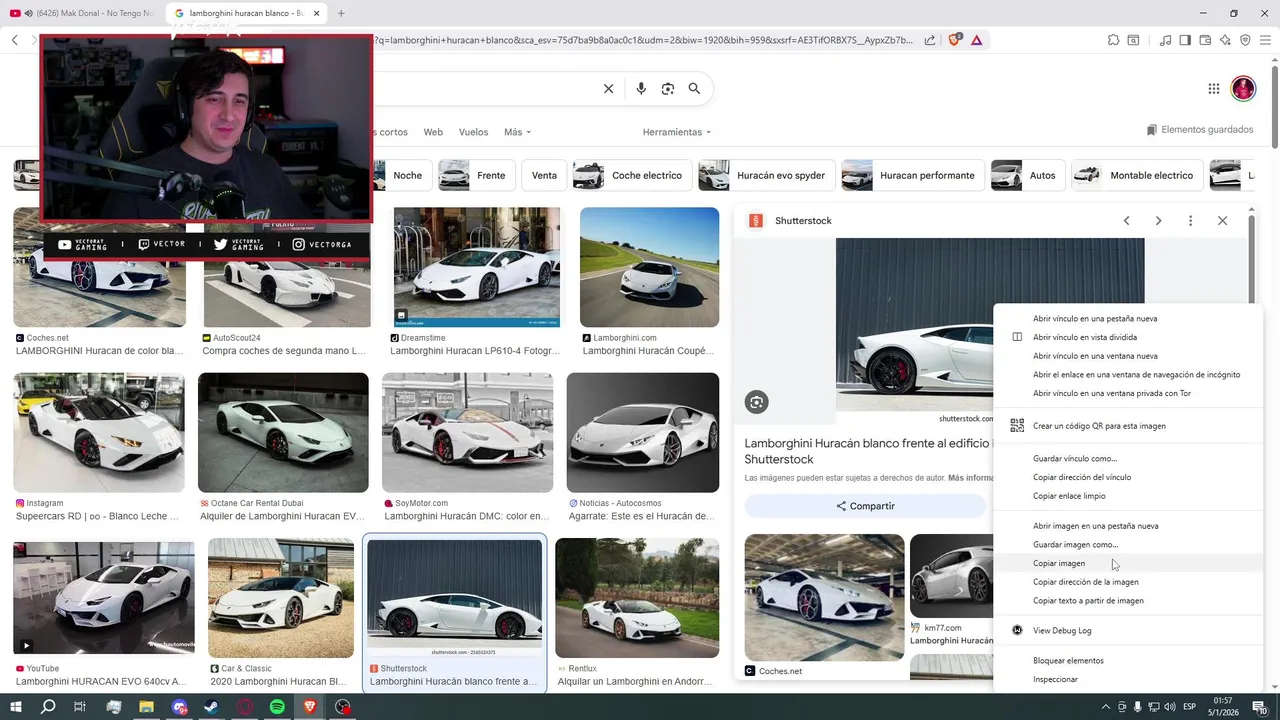1280x720 pixels.
Task: Open the SoyMotor.com Huracán DMC thumbnail
Action: [x=467, y=433]
